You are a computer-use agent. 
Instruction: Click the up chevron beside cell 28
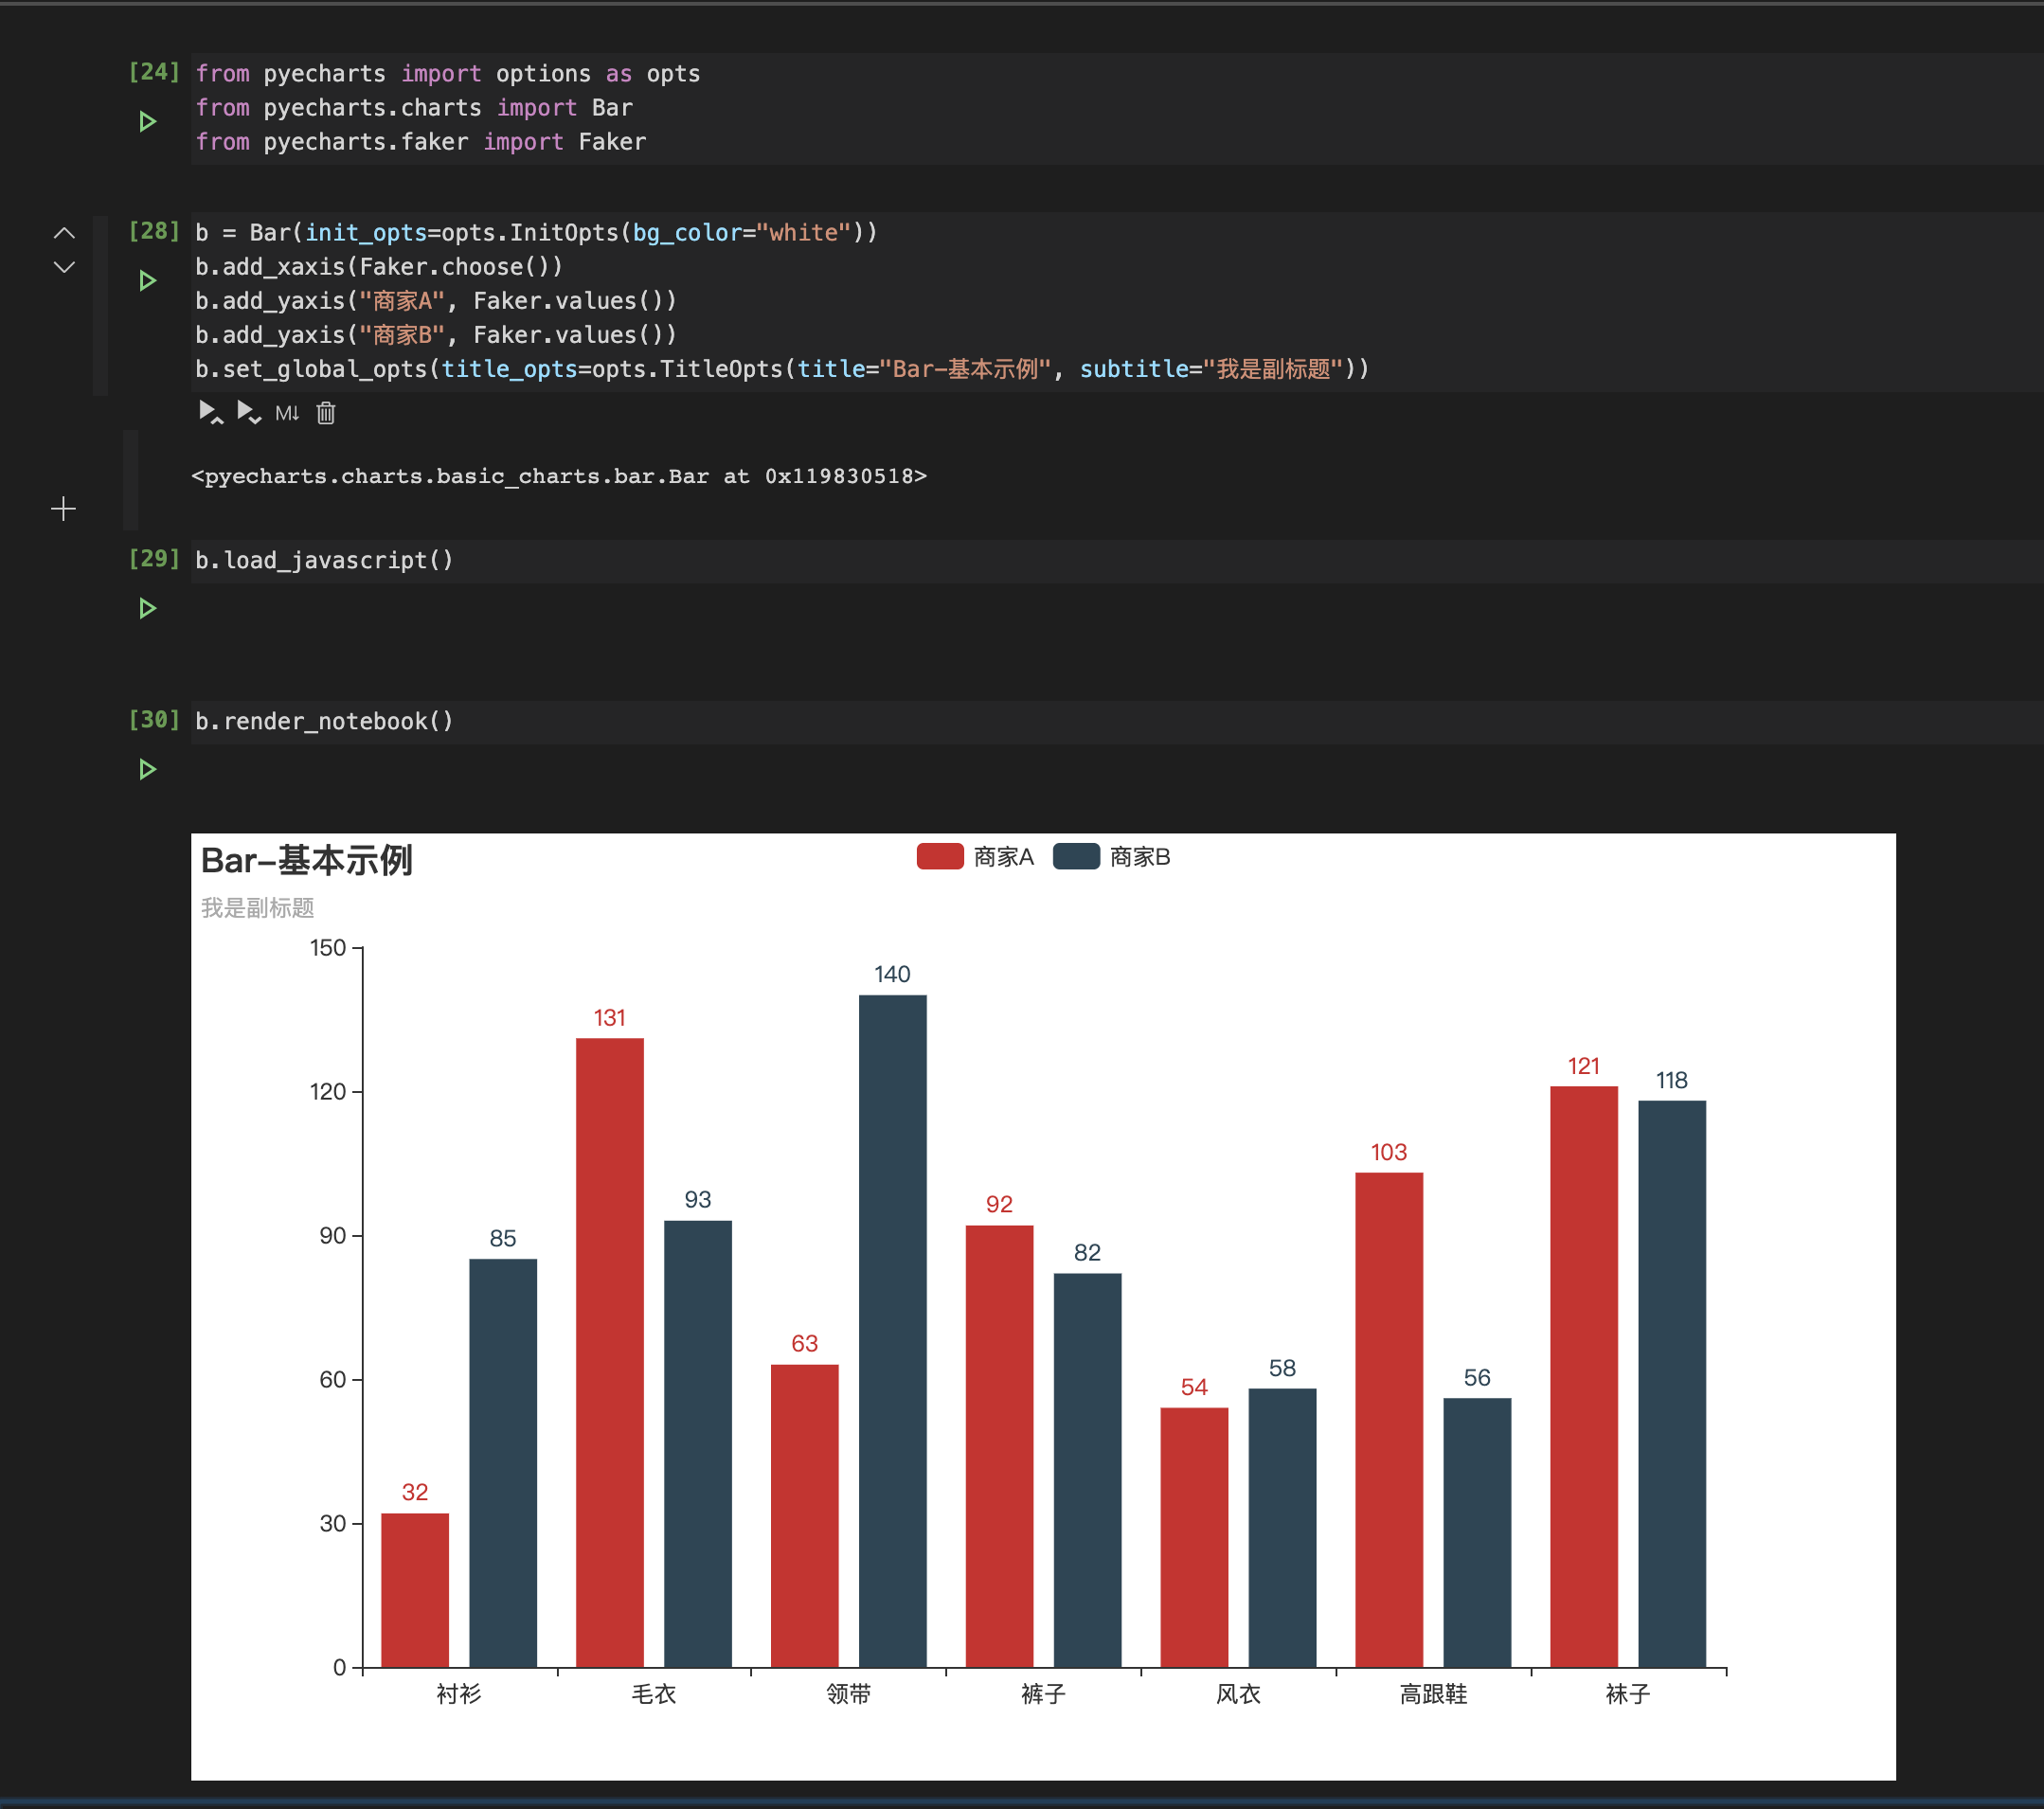pos(64,233)
